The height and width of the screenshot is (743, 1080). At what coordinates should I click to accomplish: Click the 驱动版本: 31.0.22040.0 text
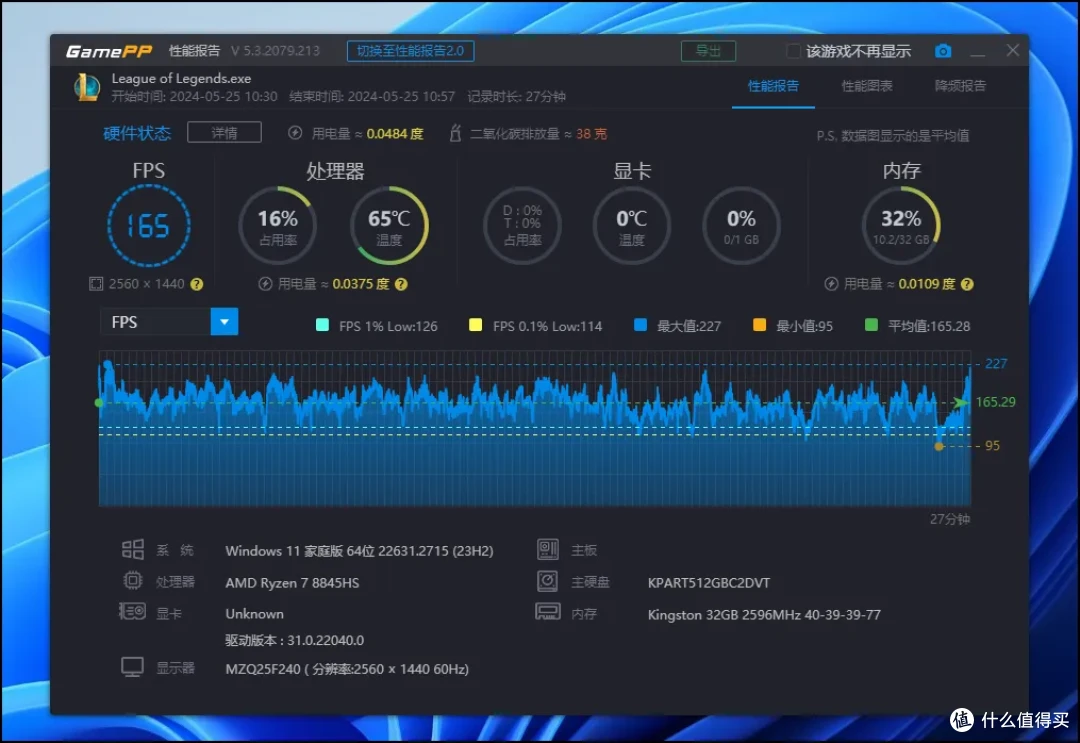(x=295, y=640)
